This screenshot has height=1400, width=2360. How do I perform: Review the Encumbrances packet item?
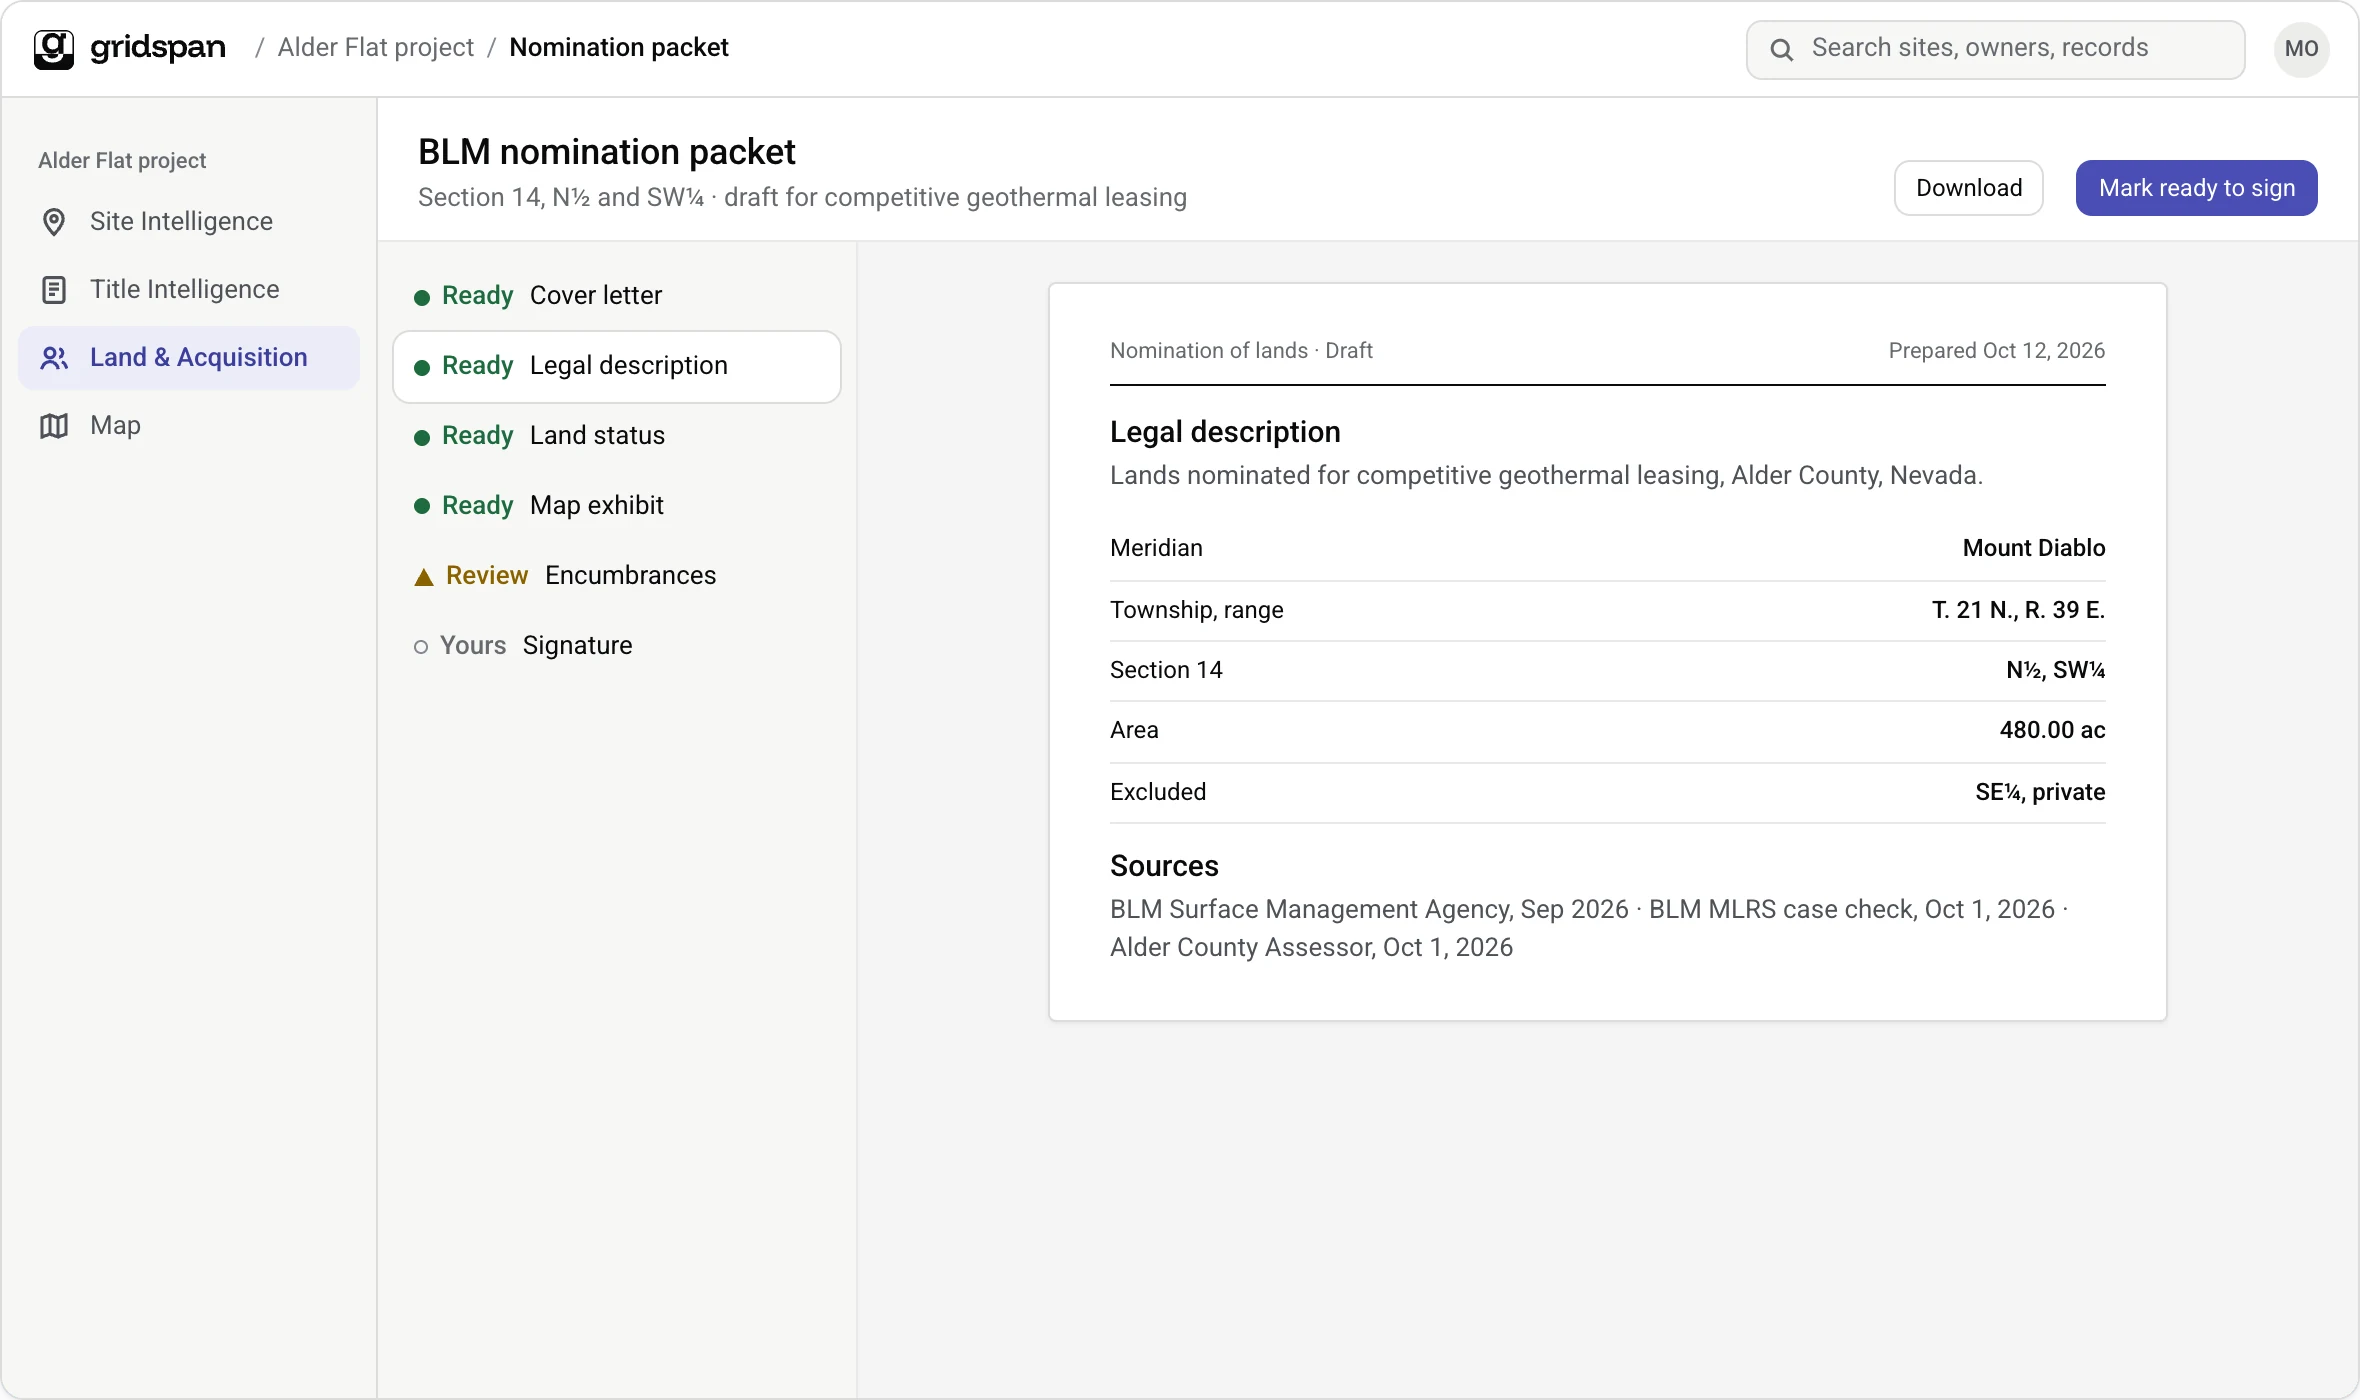click(617, 576)
